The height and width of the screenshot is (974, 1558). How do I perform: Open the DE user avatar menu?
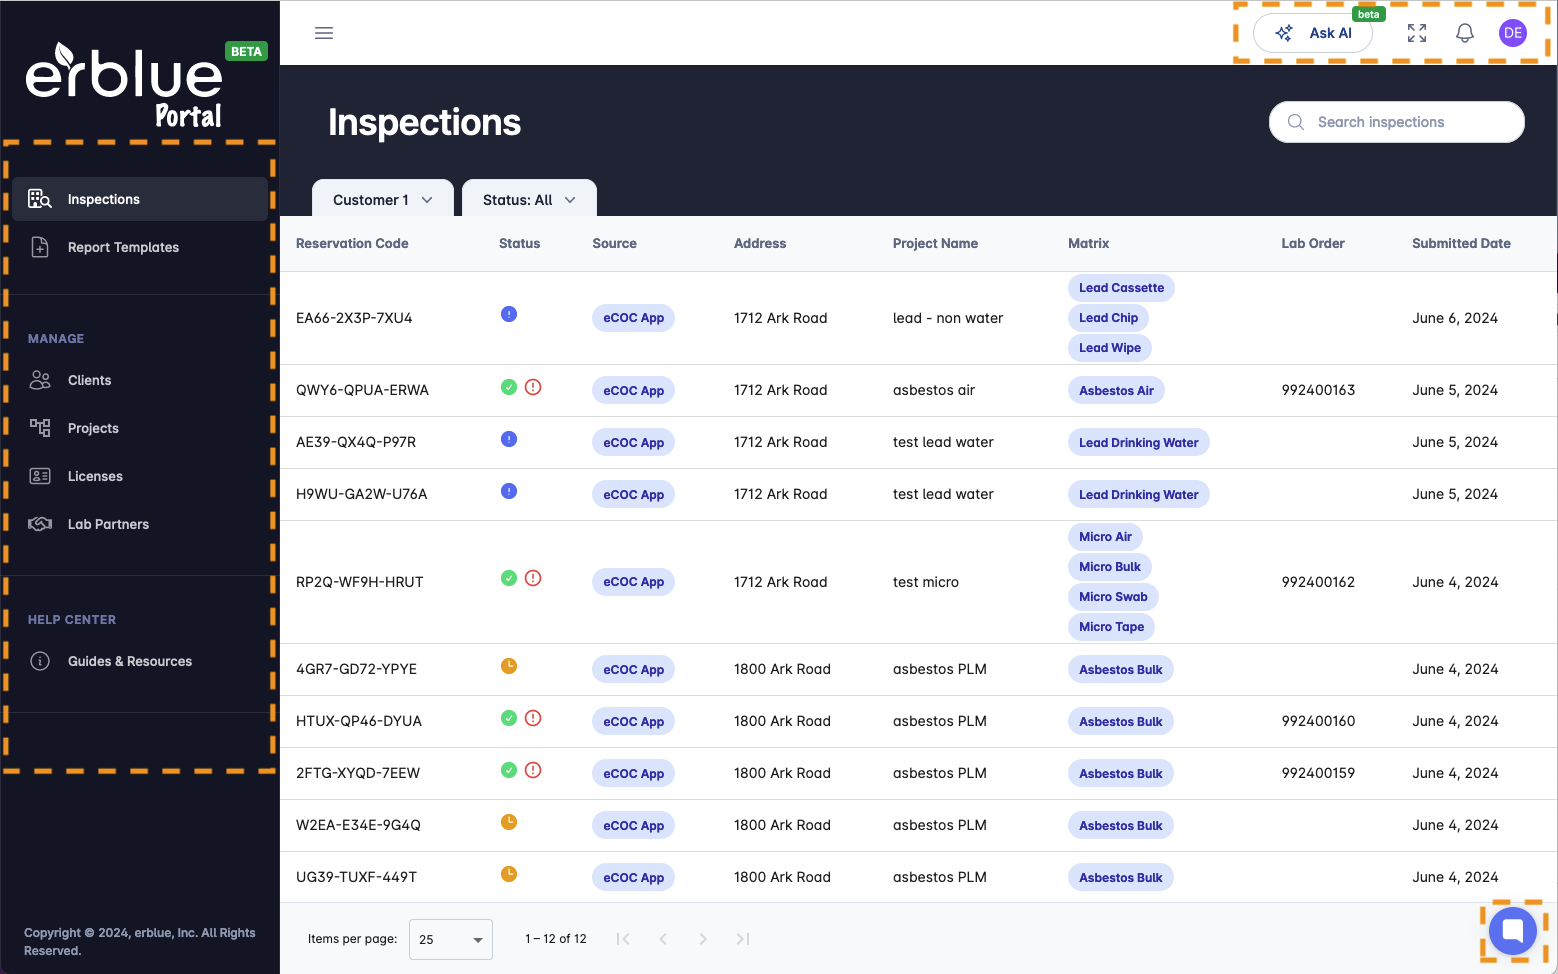point(1513,33)
